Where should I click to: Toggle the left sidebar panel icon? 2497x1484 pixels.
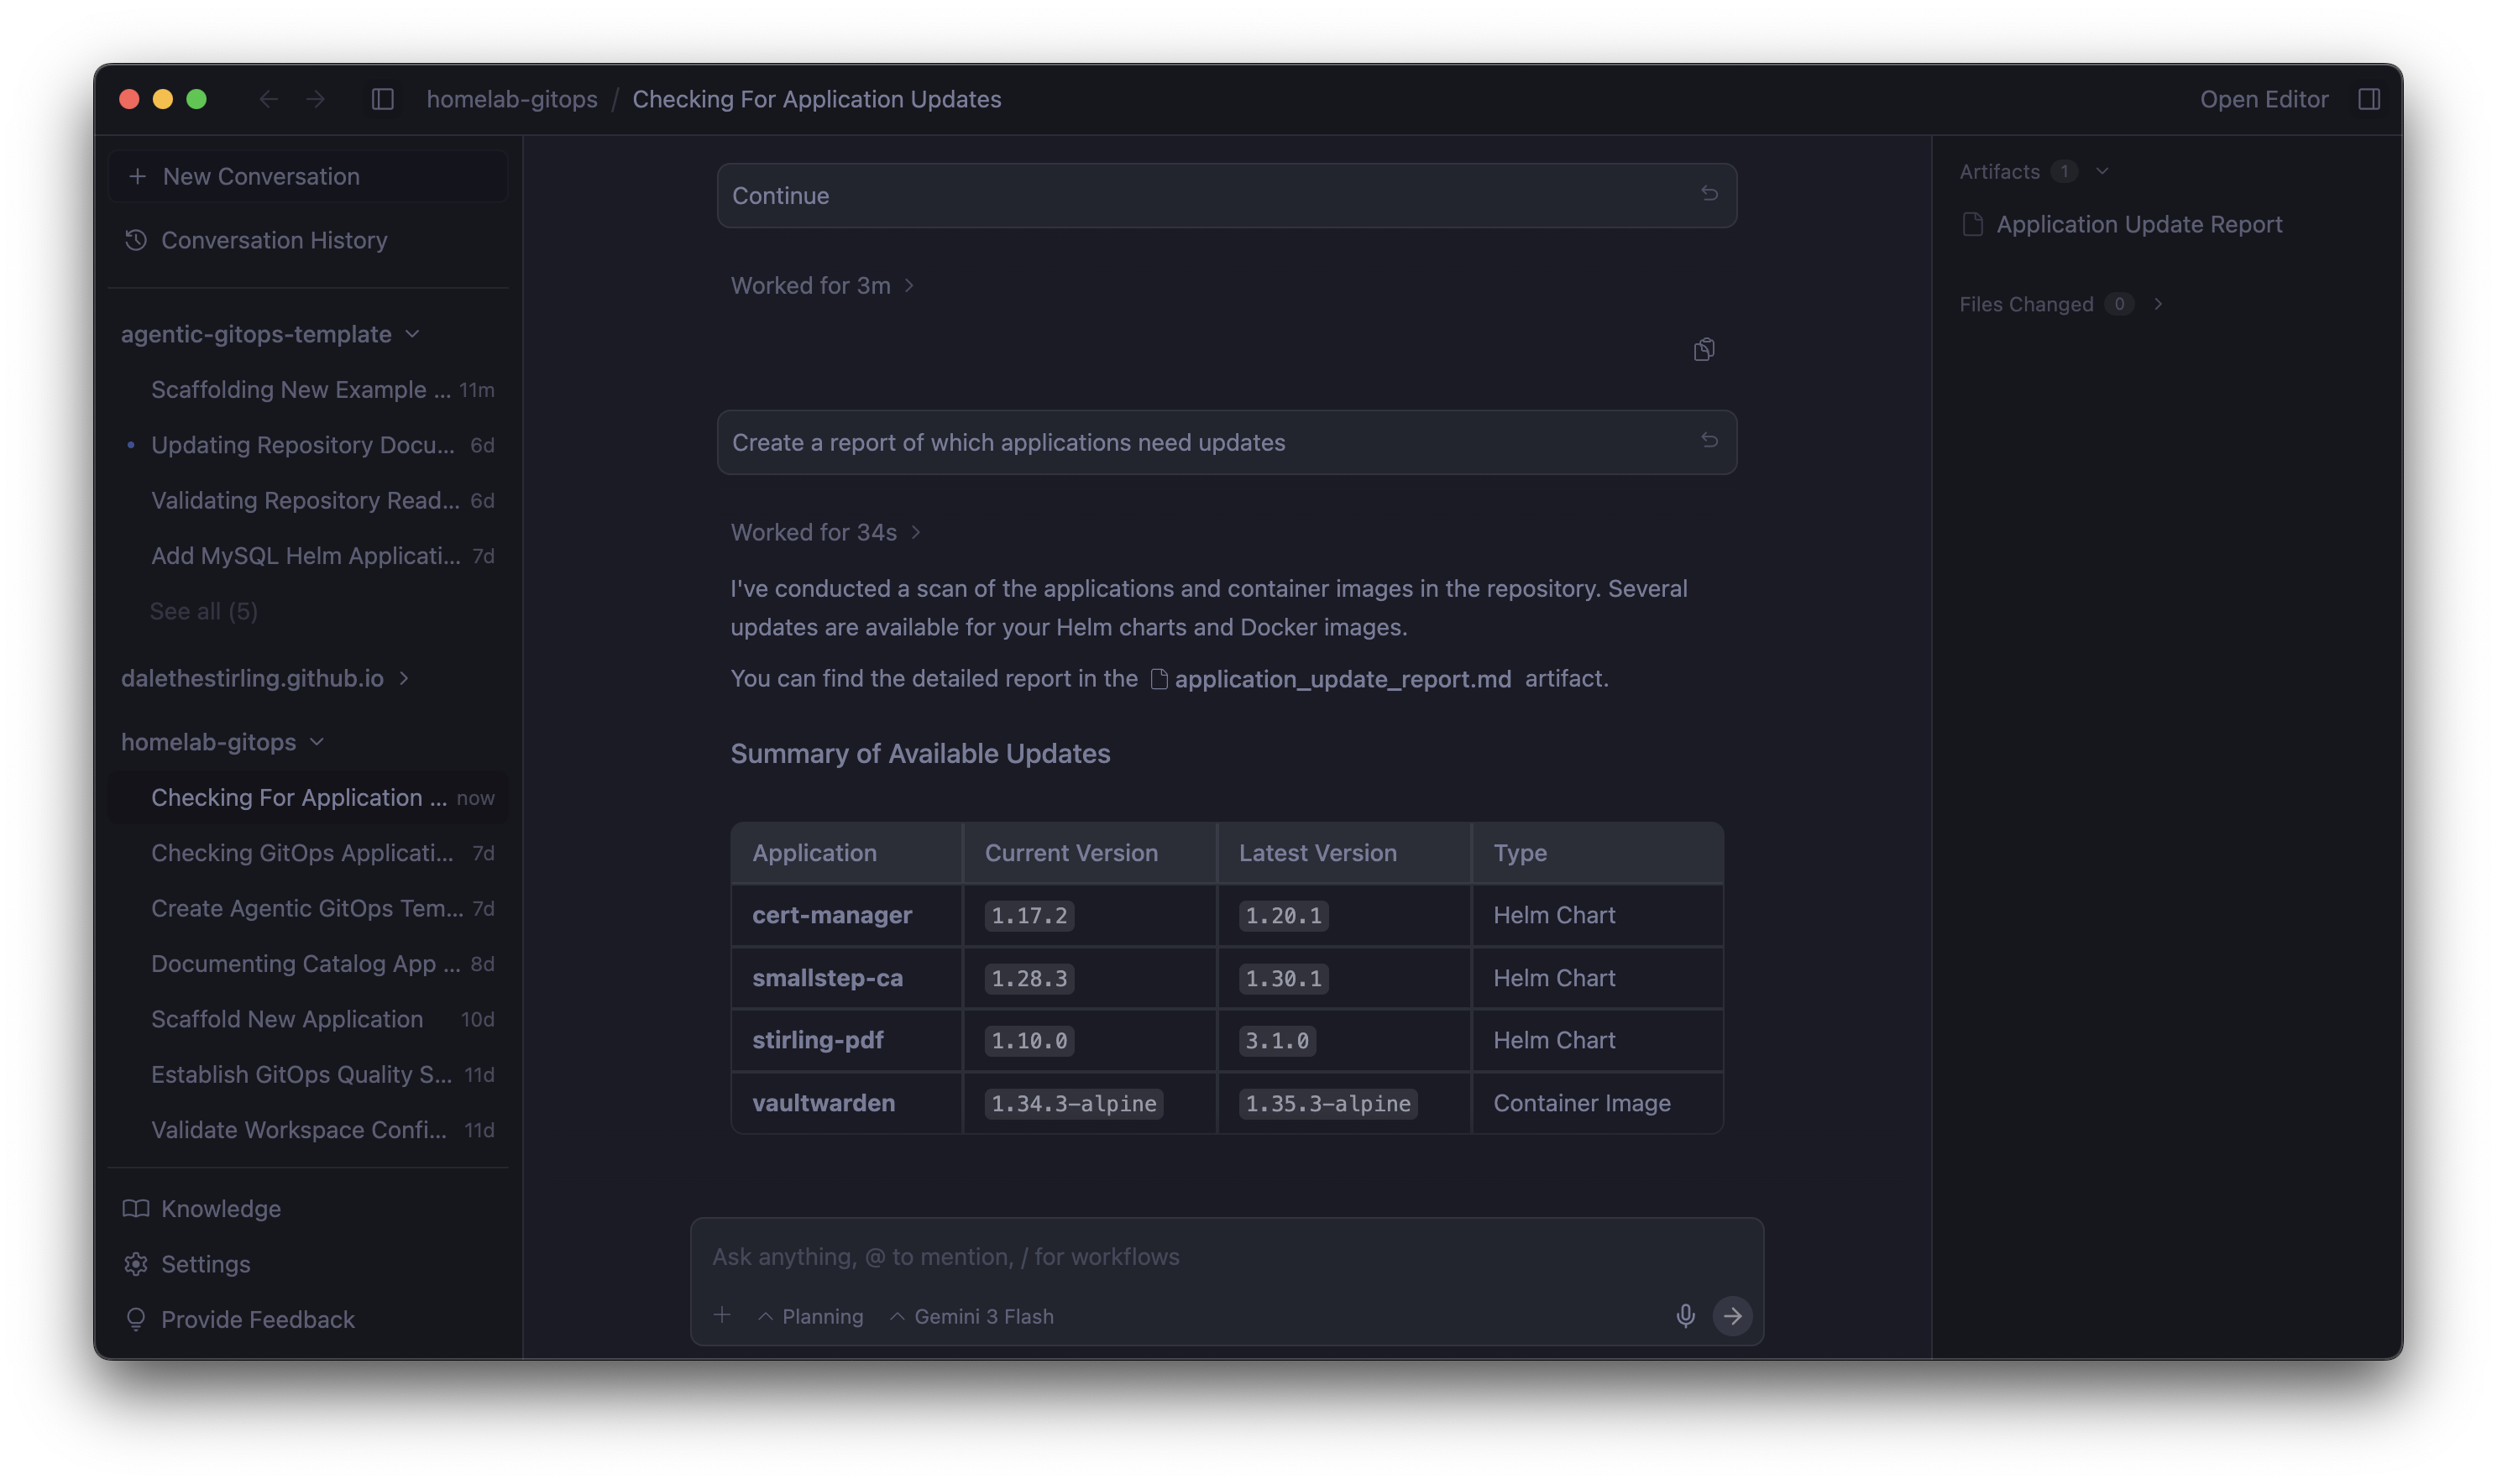pos(382,99)
